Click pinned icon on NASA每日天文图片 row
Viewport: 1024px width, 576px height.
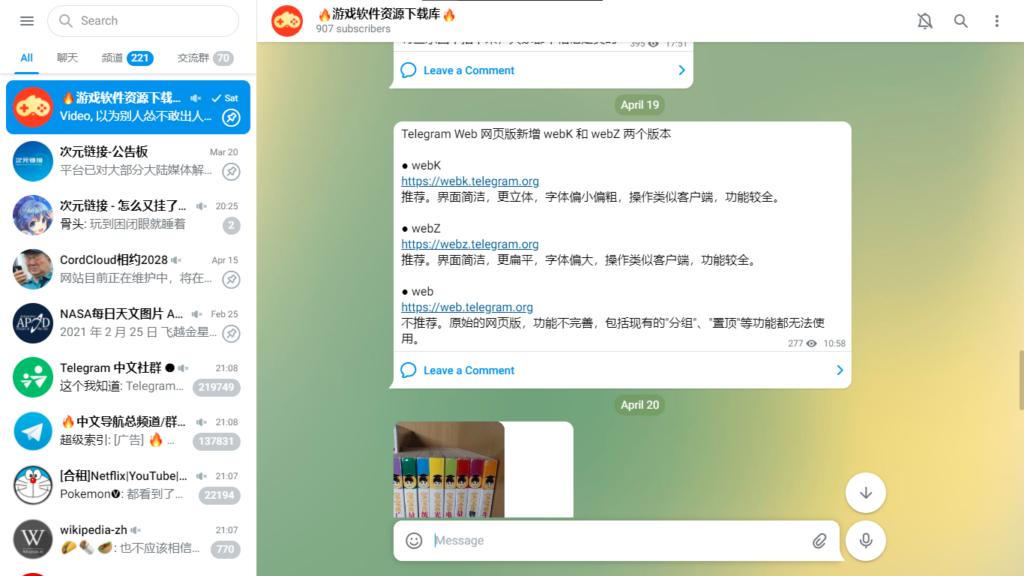pos(231,334)
